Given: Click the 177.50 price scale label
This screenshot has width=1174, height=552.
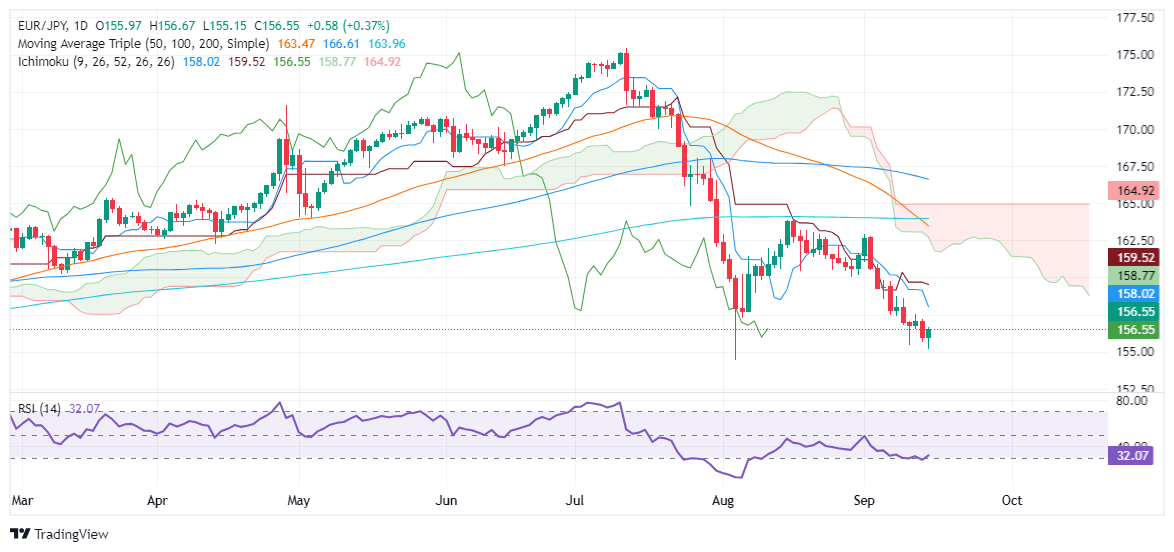Looking at the screenshot, I should click(1138, 17).
